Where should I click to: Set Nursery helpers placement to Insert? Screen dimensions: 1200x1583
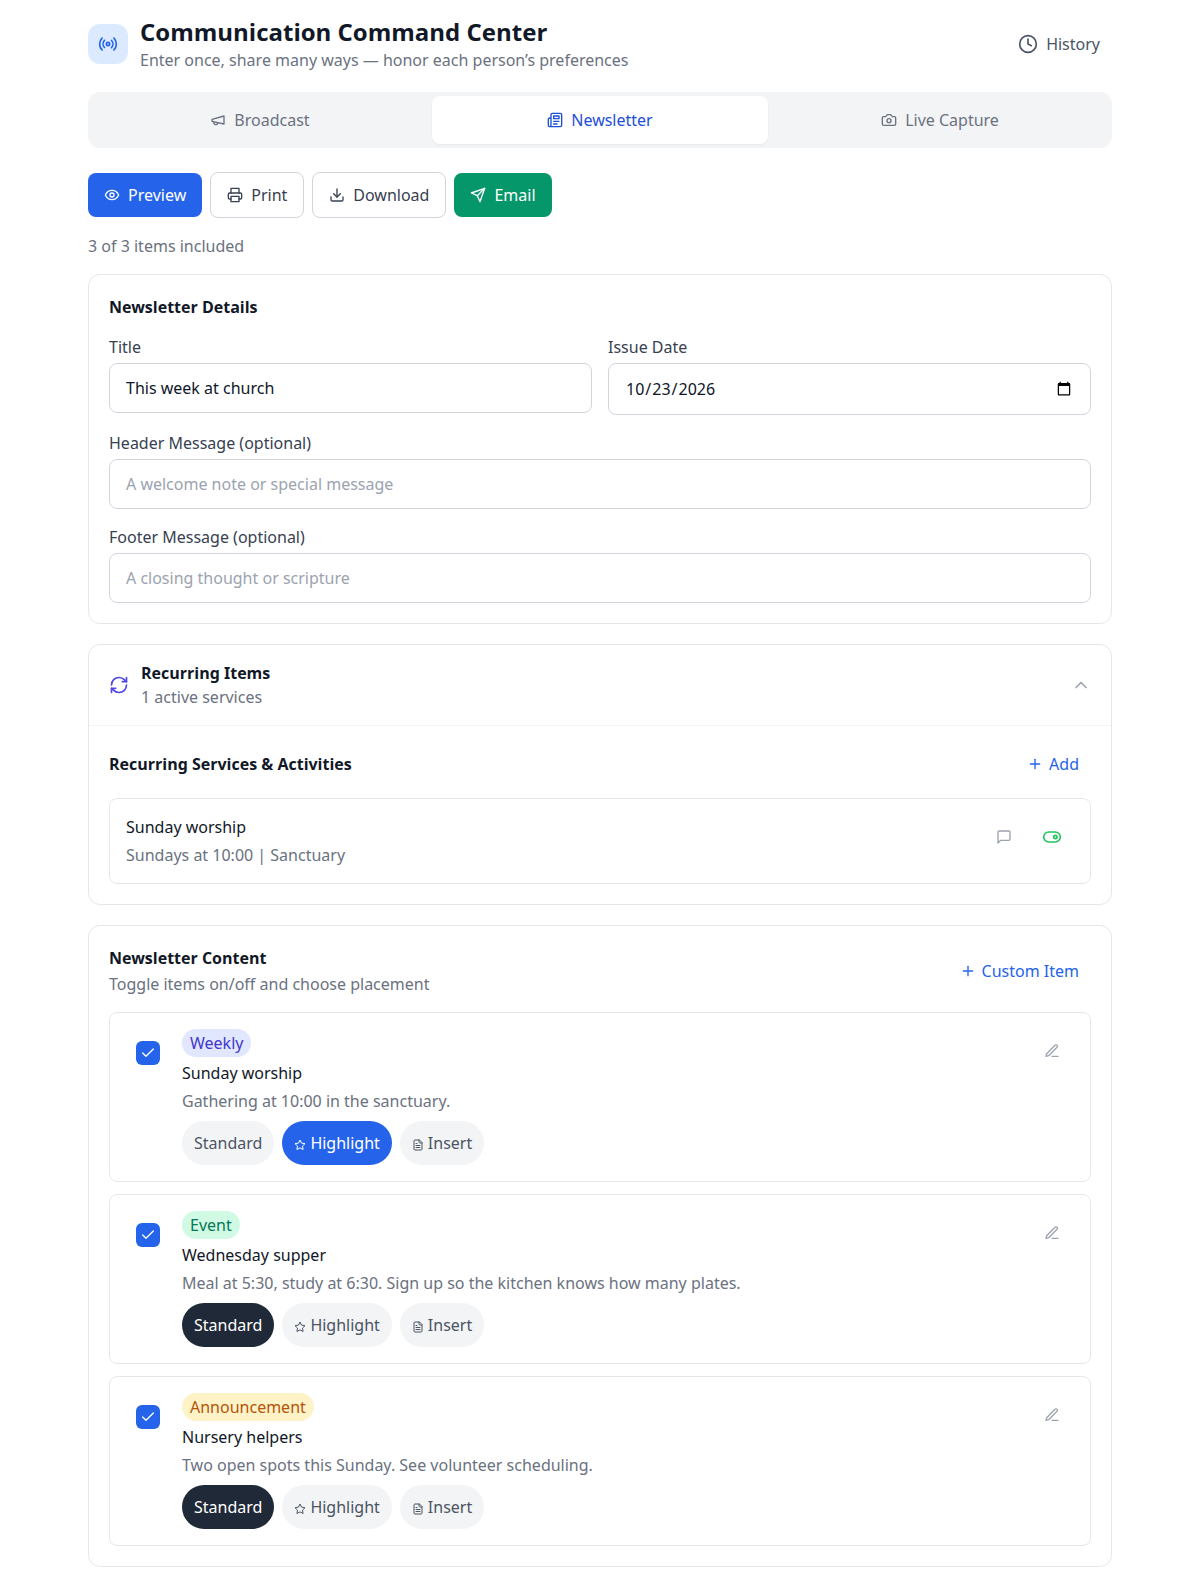(442, 1507)
